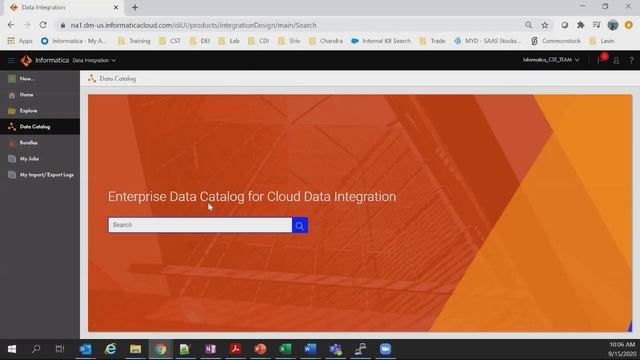Open the Informatica - My A... bookmark

[74, 41]
